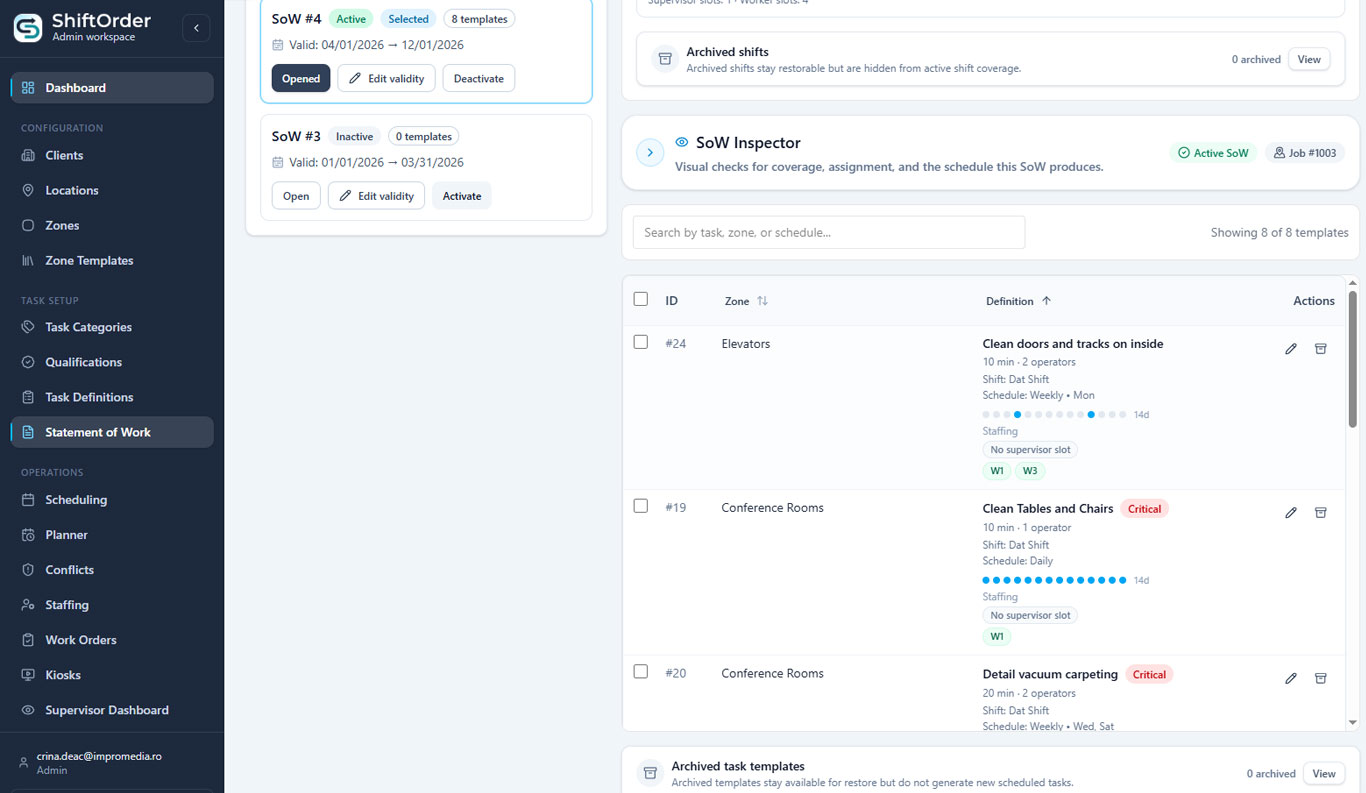Edit validity of SoW #3
This screenshot has height=793, width=1366.
tap(377, 196)
